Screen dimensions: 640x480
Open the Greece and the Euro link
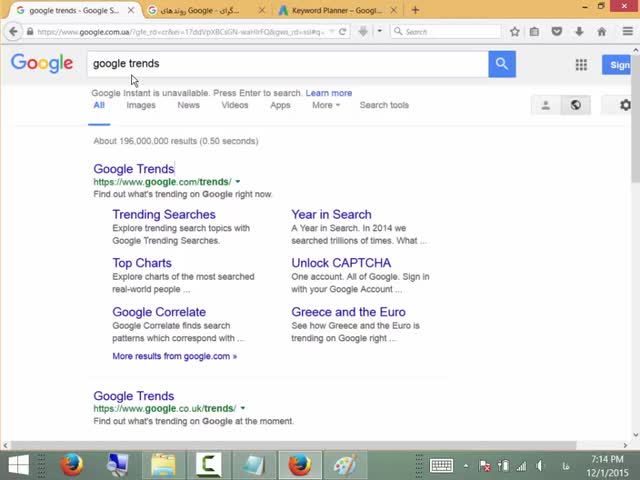(x=349, y=312)
